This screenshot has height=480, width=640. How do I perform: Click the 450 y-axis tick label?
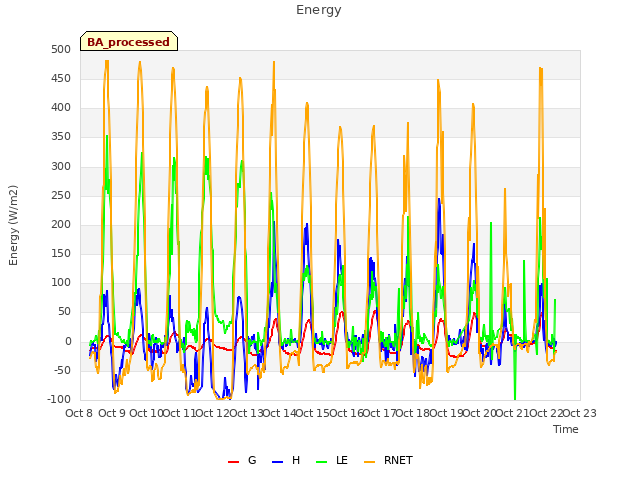61,78
